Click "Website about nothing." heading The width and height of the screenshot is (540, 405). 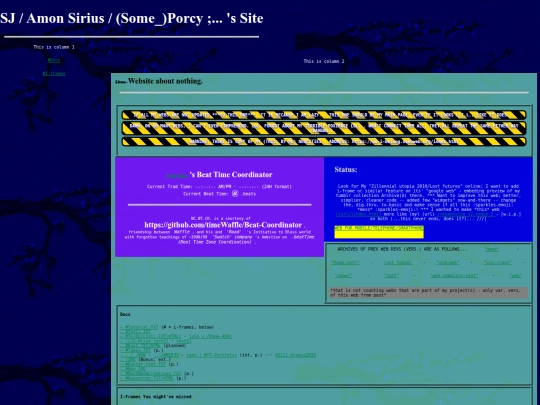[165, 81]
